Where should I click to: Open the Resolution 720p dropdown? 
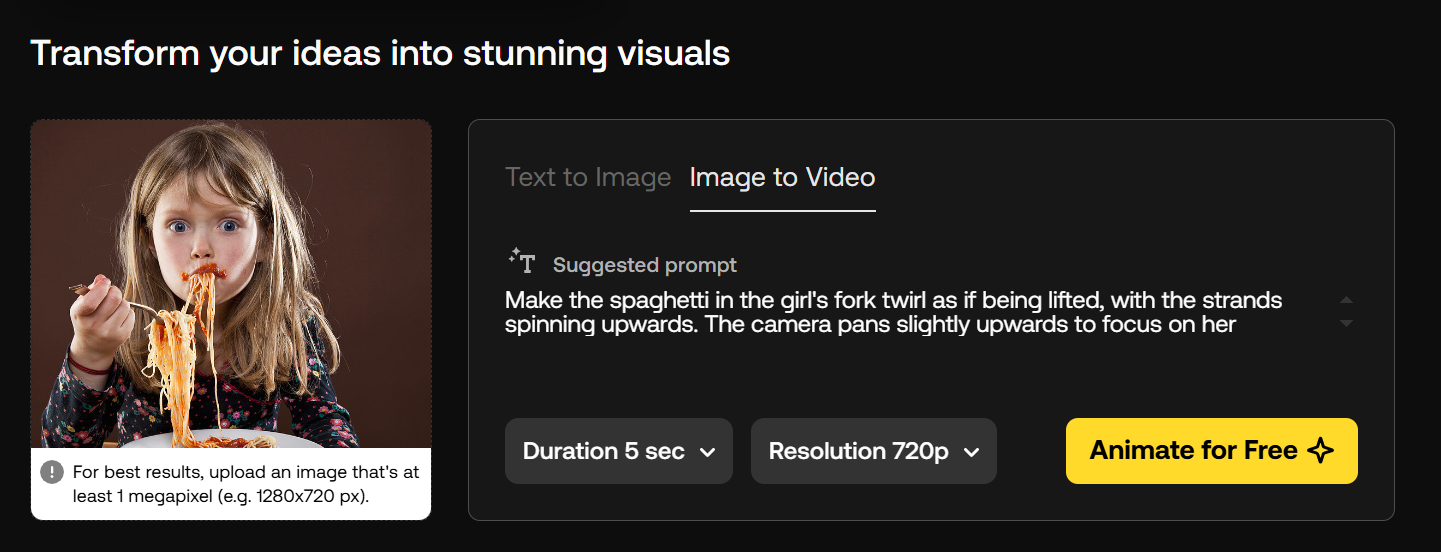click(874, 451)
